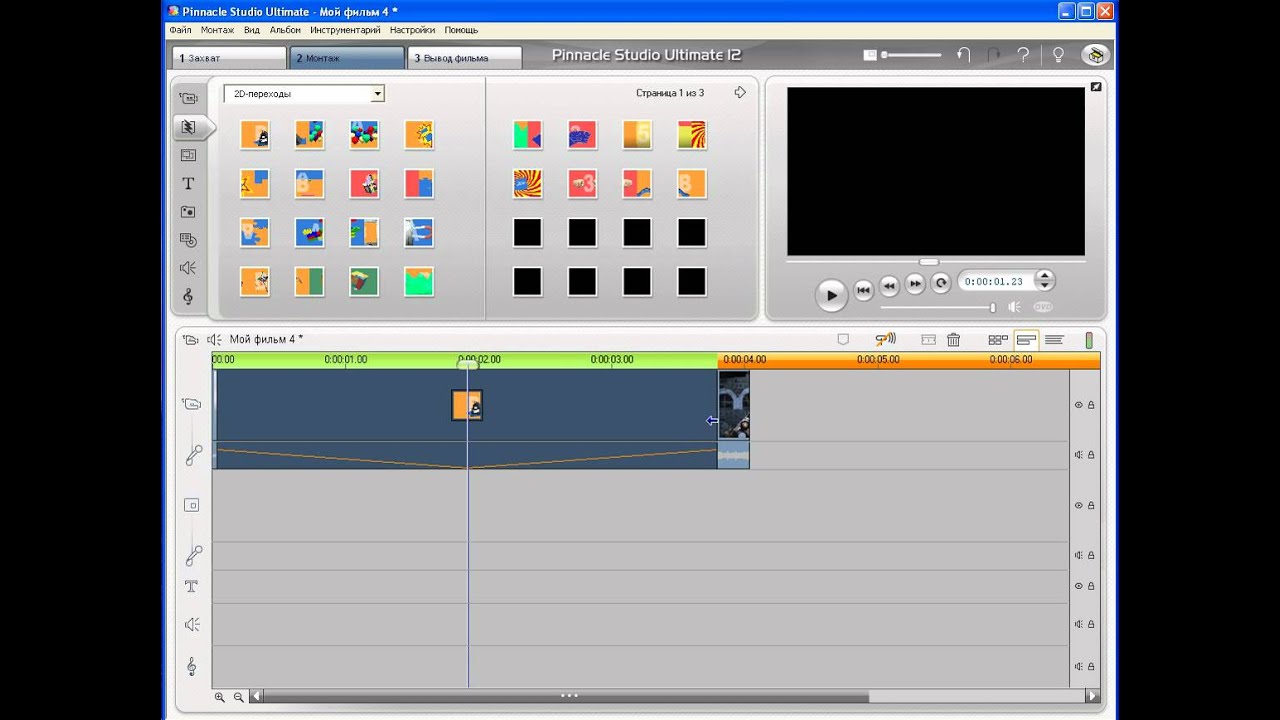Open the still photos album icon
The width and height of the screenshot is (1280, 720).
[188, 212]
